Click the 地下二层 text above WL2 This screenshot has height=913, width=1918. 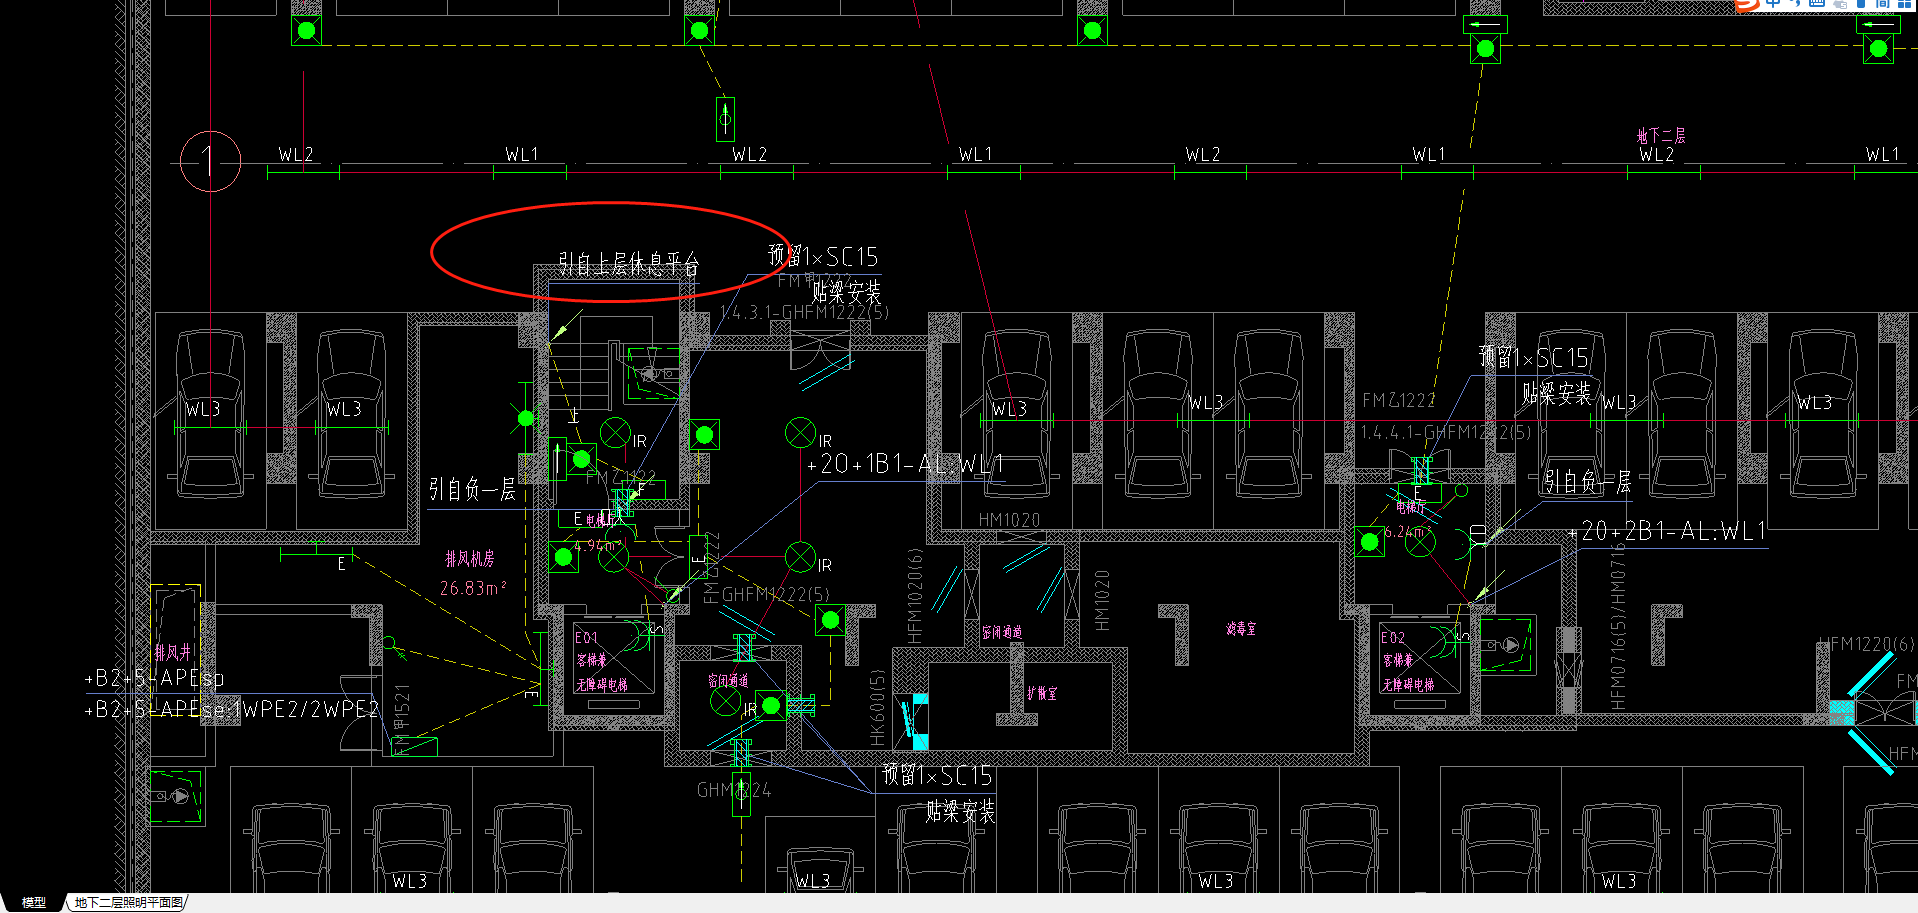point(1661,135)
